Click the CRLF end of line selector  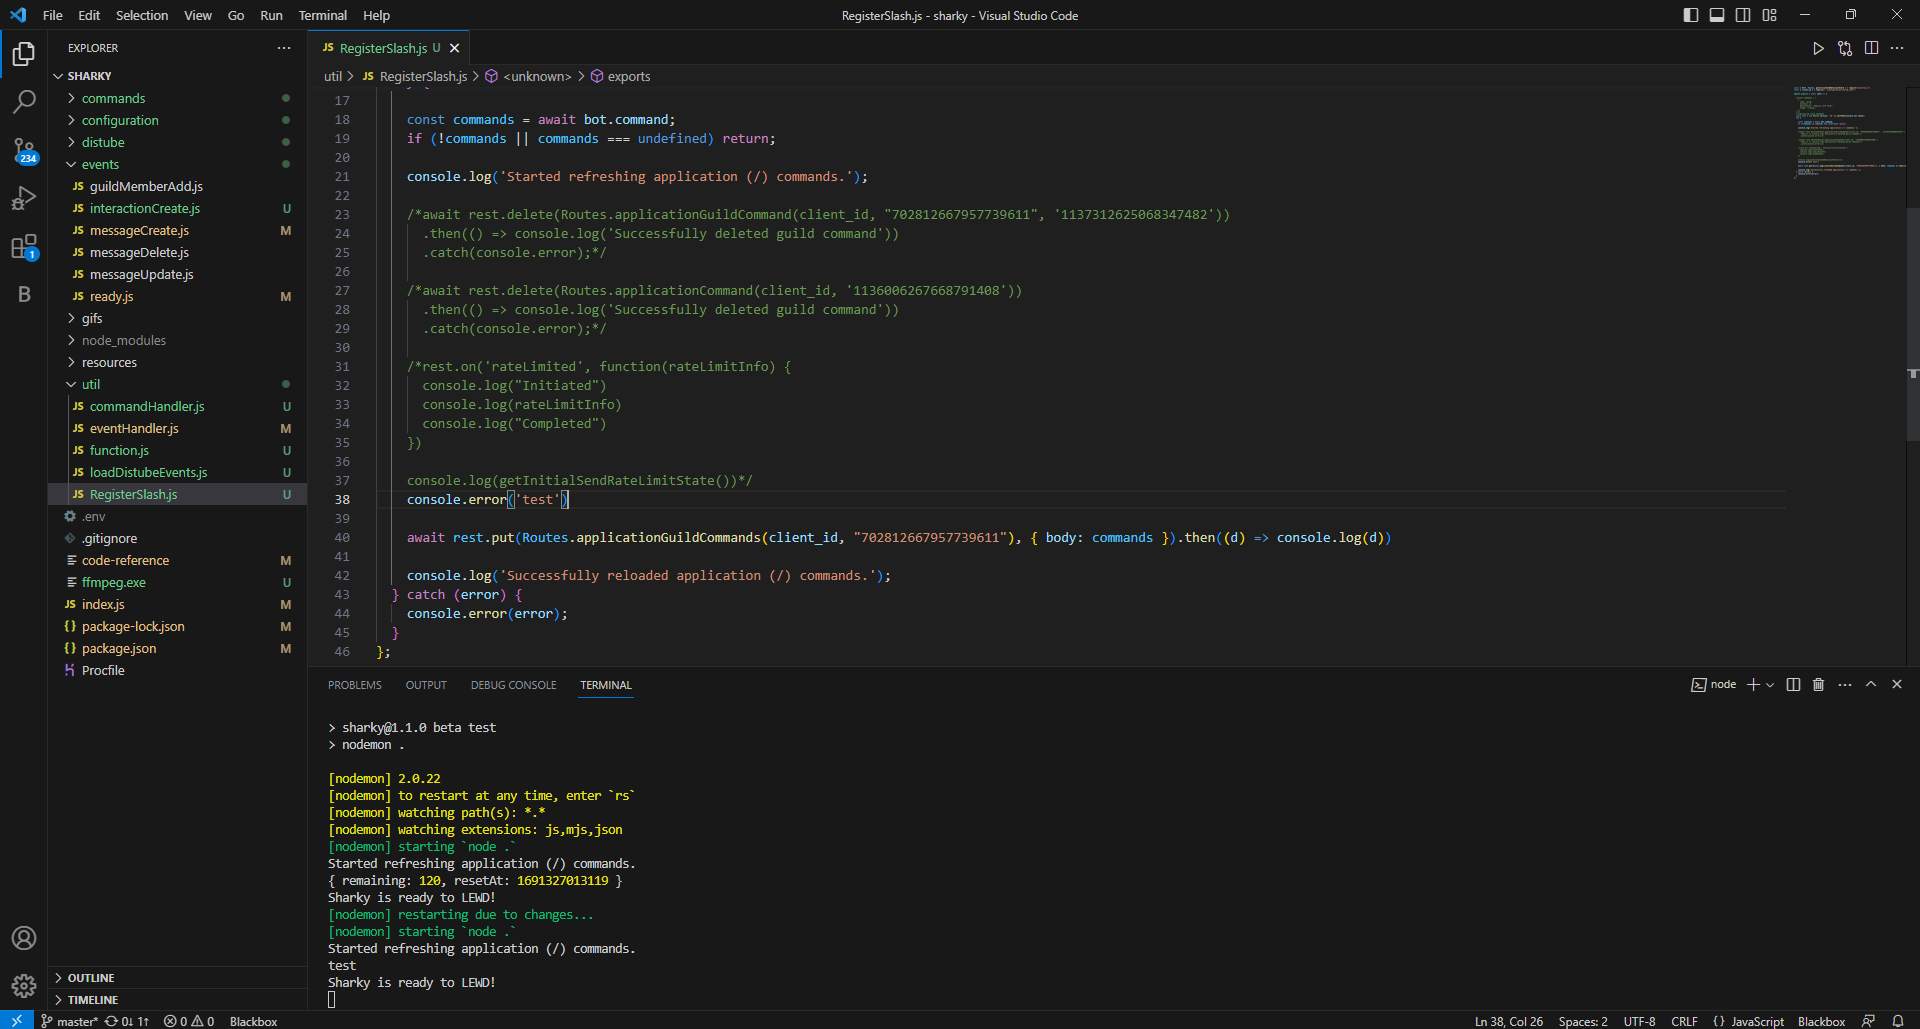click(x=1684, y=1021)
